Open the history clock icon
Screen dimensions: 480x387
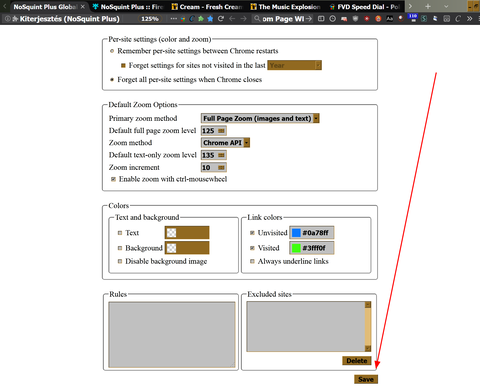click(332, 19)
